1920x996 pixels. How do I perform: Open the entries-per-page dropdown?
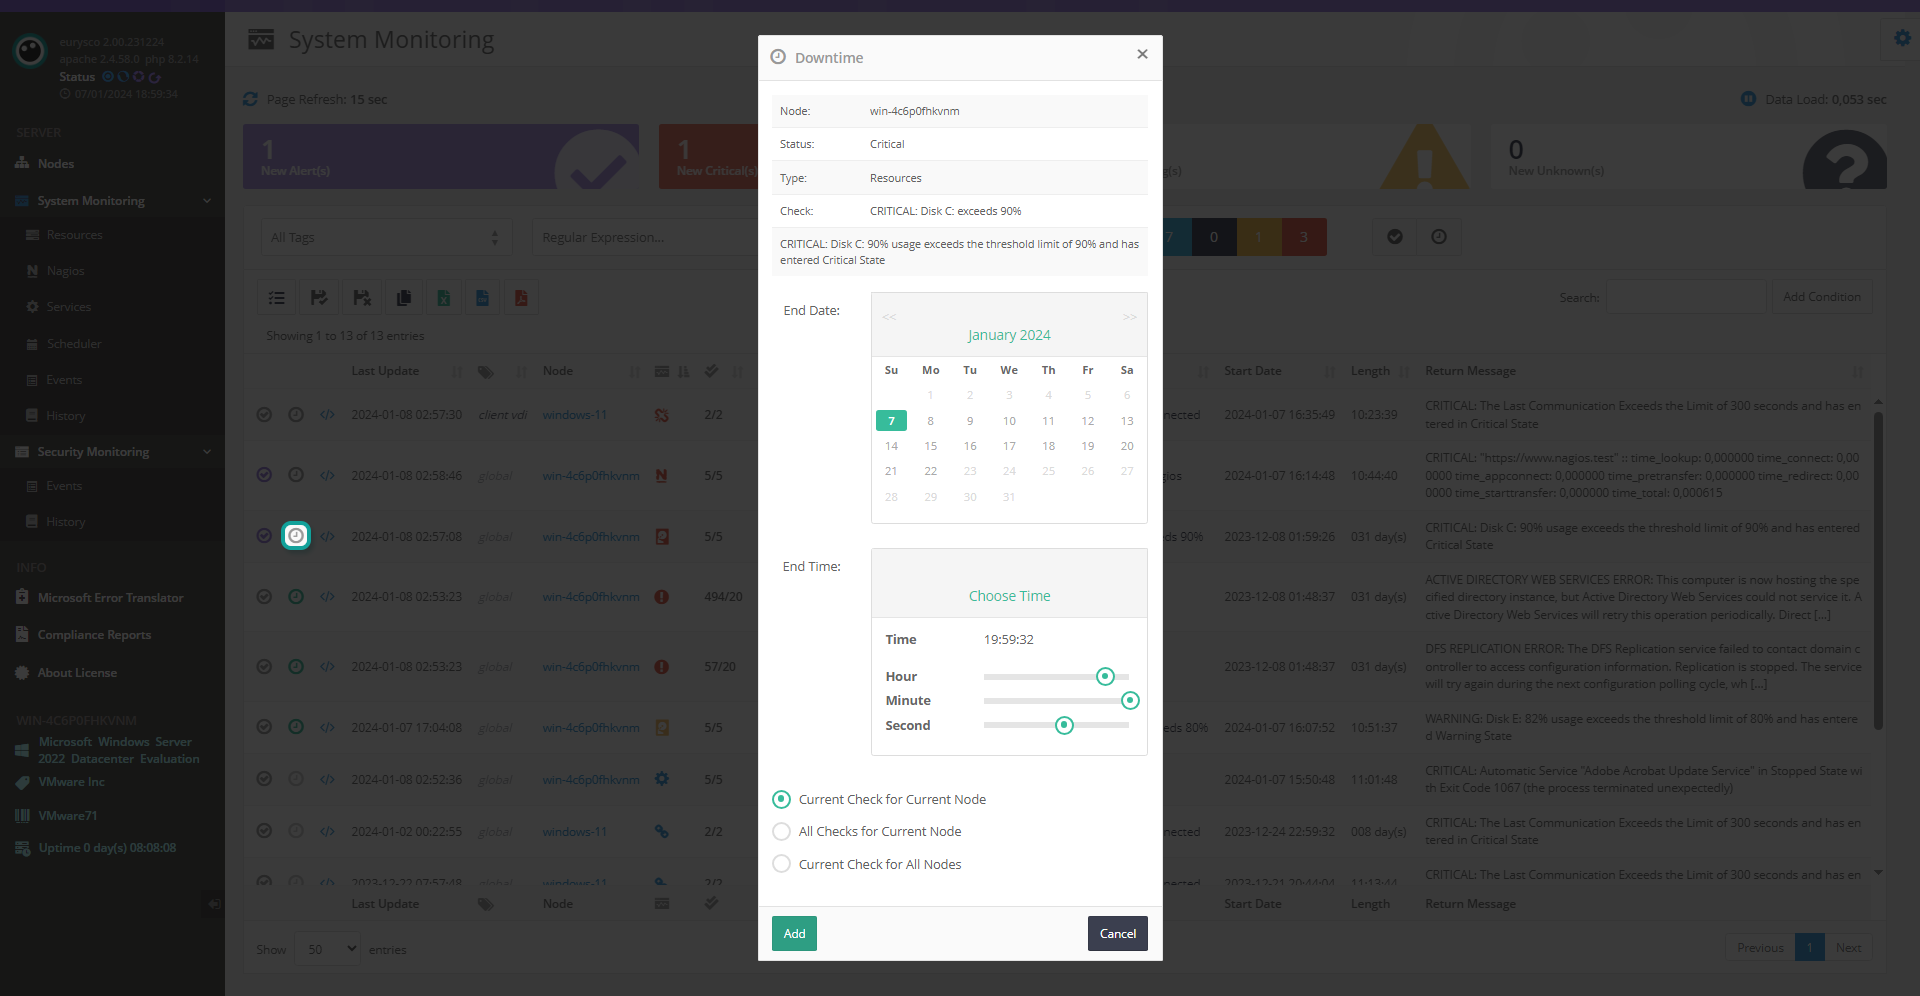[x=328, y=949]
